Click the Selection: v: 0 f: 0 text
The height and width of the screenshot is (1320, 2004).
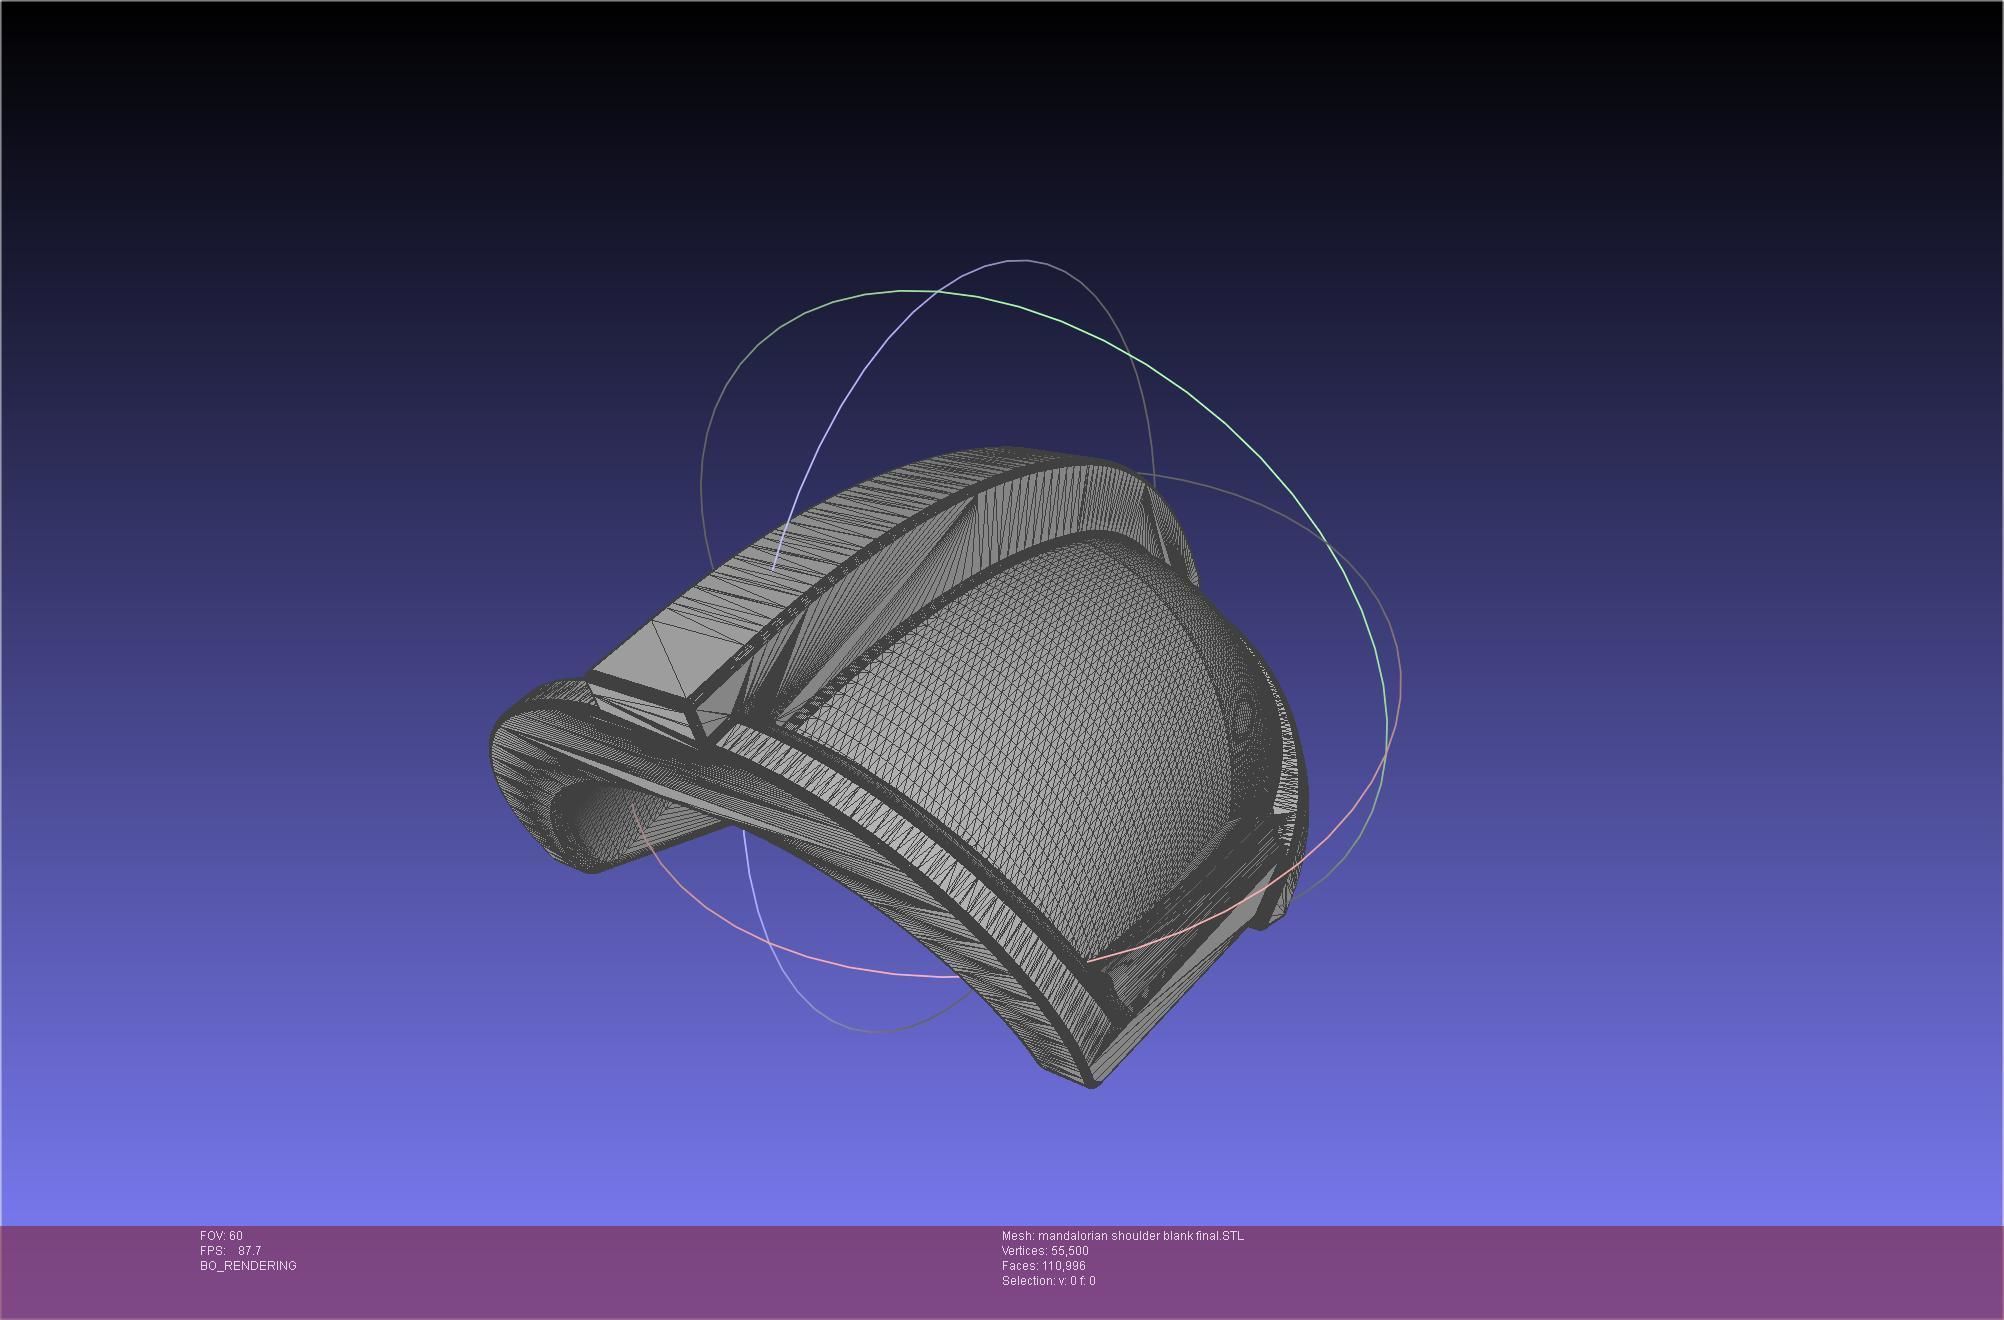tap(1048, 1281)
